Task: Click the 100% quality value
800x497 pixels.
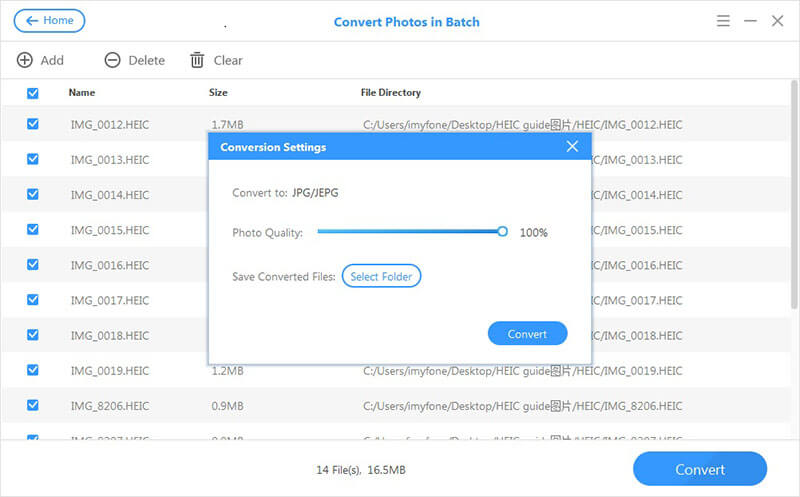Action: pyautogui.click(x=533, y=233)
